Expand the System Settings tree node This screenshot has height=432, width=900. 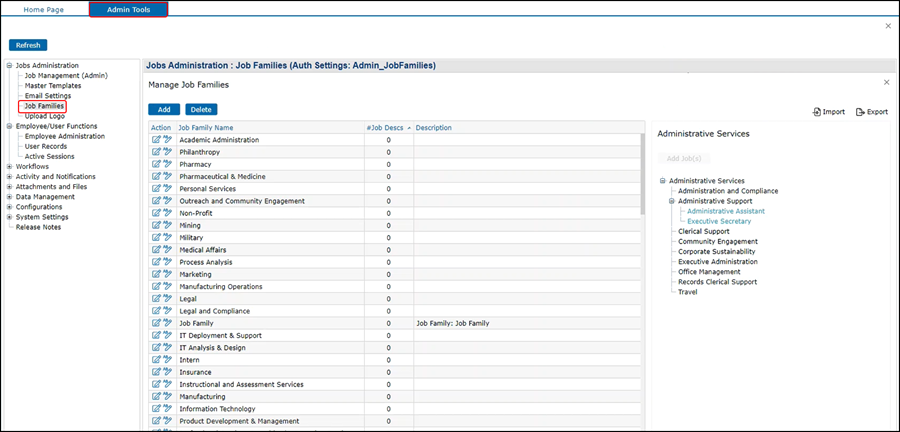coord(9,217)
